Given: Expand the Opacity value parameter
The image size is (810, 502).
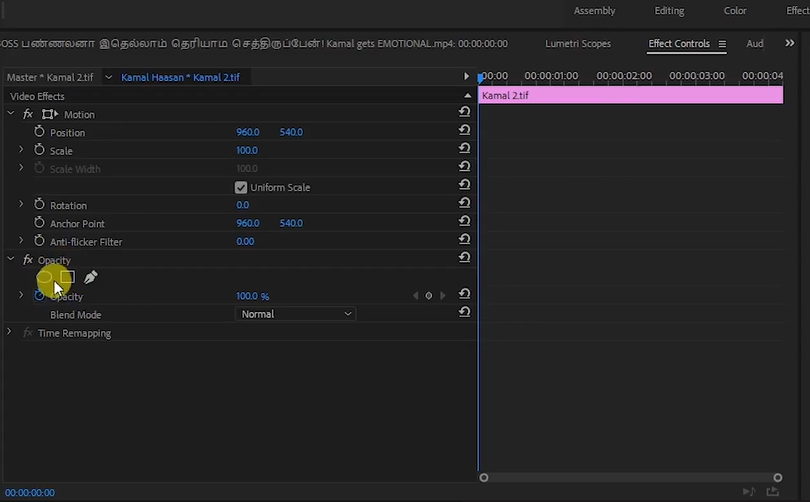Looking at the screenshot, I should tap(21, 295).
